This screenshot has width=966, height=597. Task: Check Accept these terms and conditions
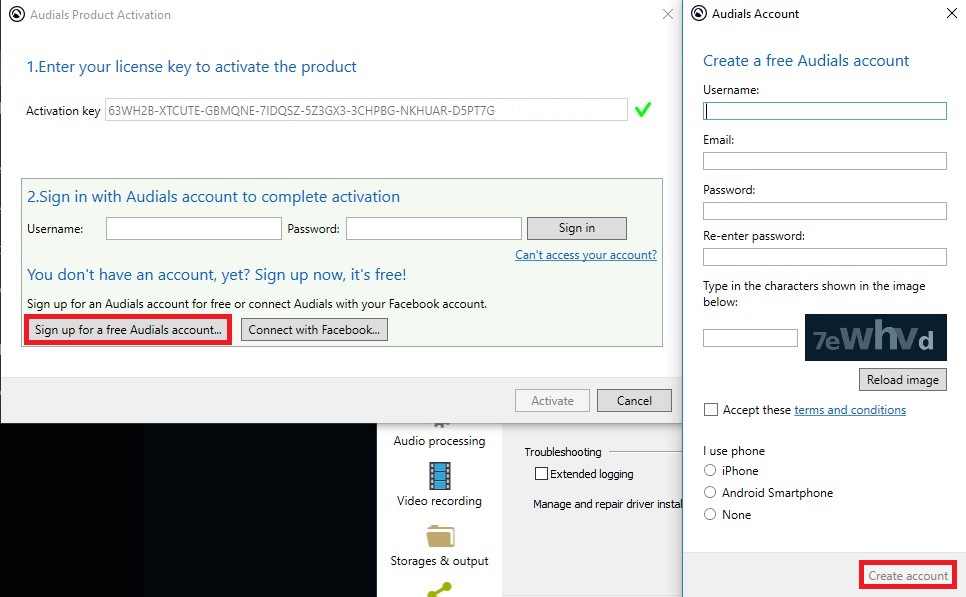711,409
